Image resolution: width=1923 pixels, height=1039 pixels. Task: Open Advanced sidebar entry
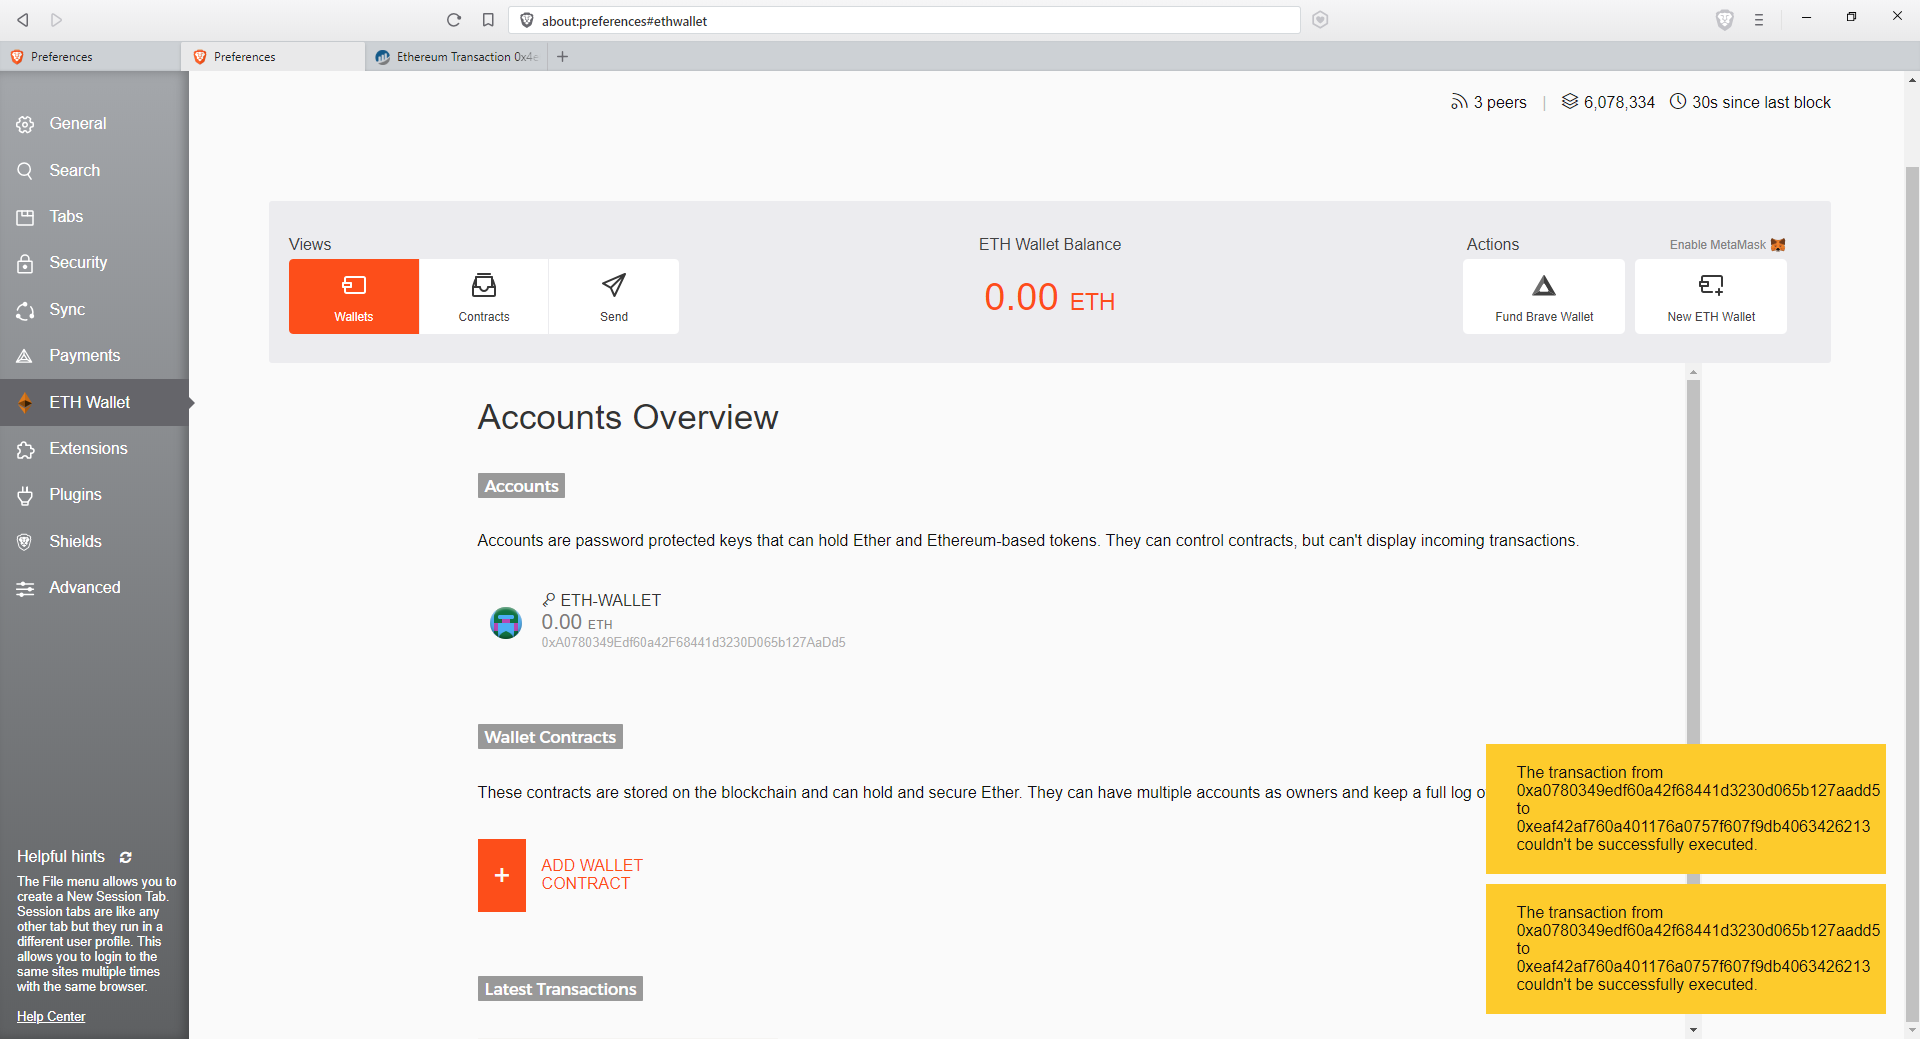click(94, 587)
